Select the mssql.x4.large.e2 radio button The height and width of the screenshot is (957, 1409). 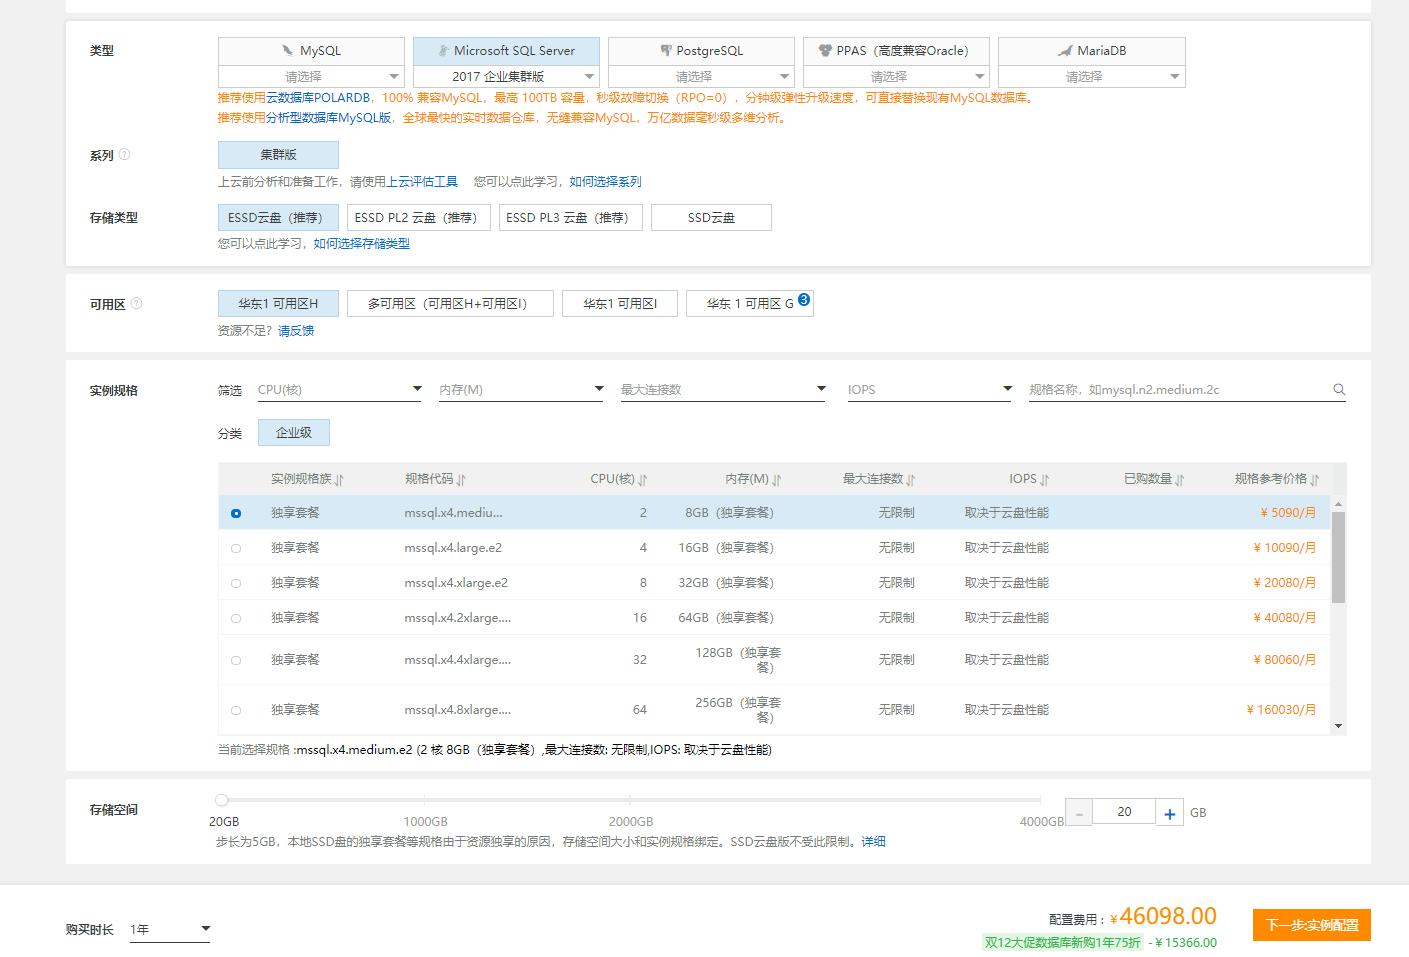point(236,548)
